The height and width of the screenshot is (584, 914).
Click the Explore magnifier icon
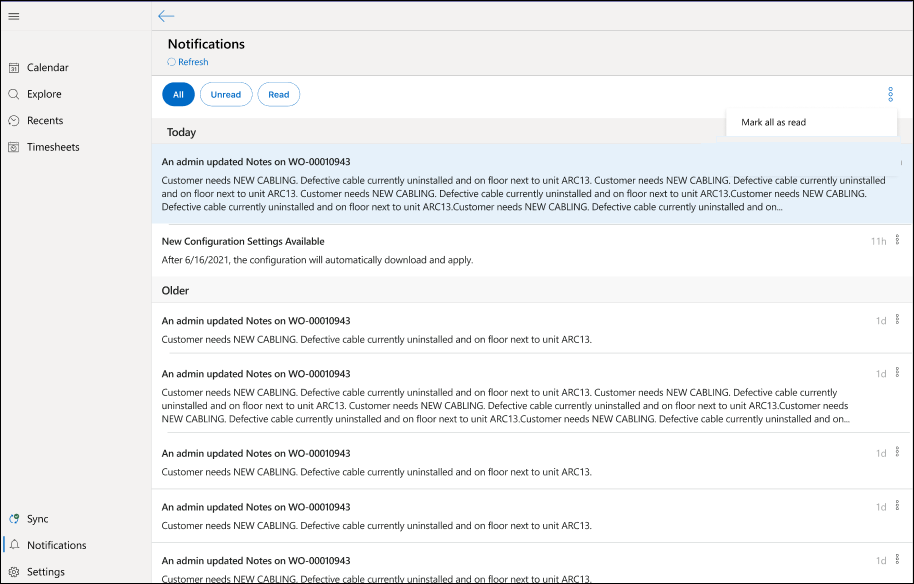(x=14, y=94)
